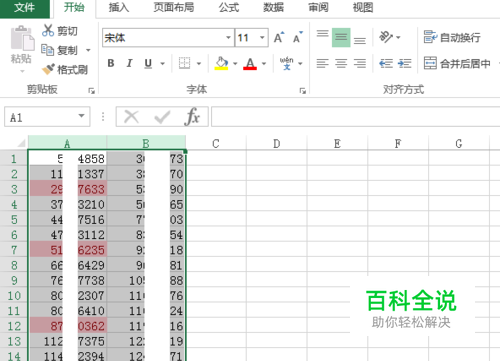Select the Format Painter (格式刷) tool
This screenshot has height=361, width=500.
(x=65, y=69)
